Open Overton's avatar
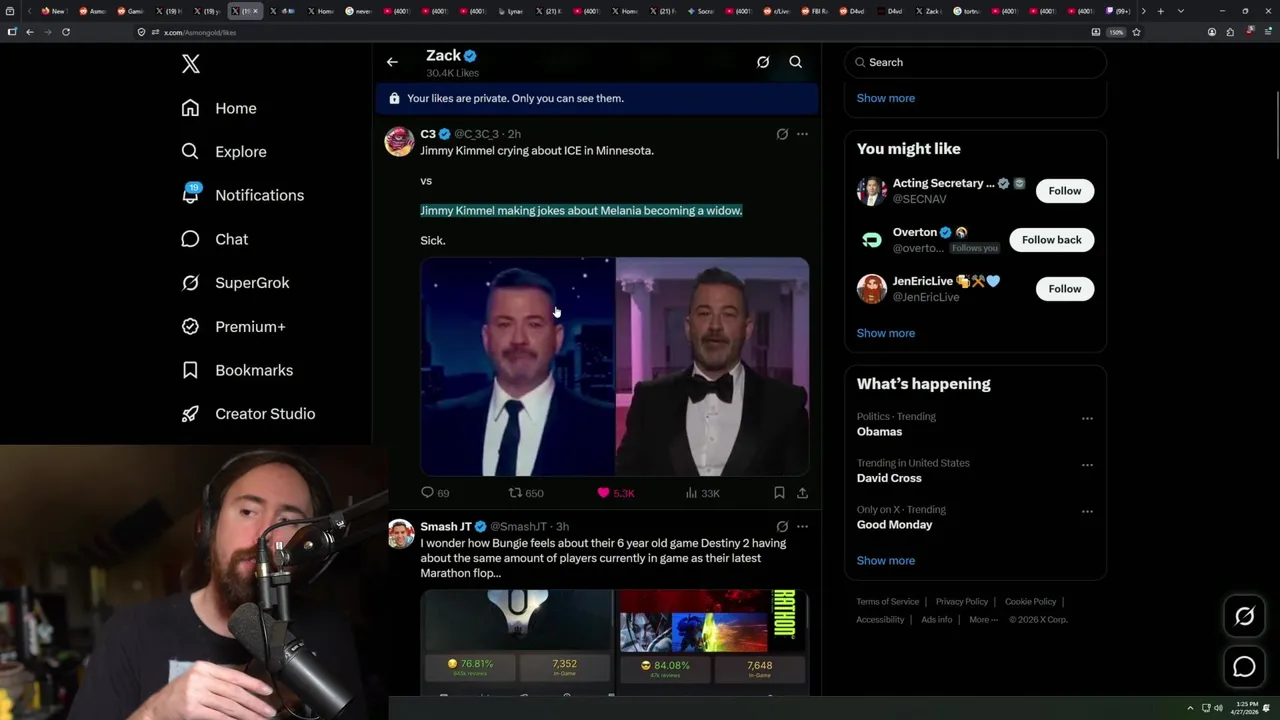Viewport: 1280px width, 720px height. coord(872,240)
